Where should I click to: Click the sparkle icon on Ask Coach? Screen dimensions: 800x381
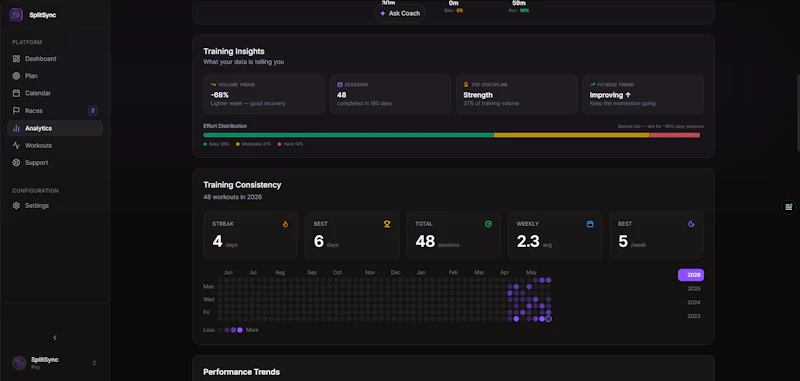tap(383, 13)
